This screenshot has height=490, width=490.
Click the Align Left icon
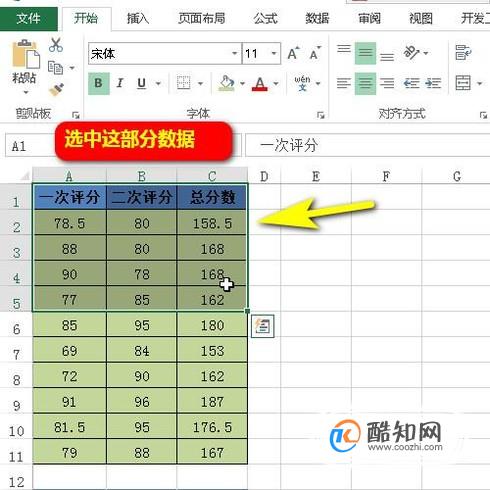point(344,83)
